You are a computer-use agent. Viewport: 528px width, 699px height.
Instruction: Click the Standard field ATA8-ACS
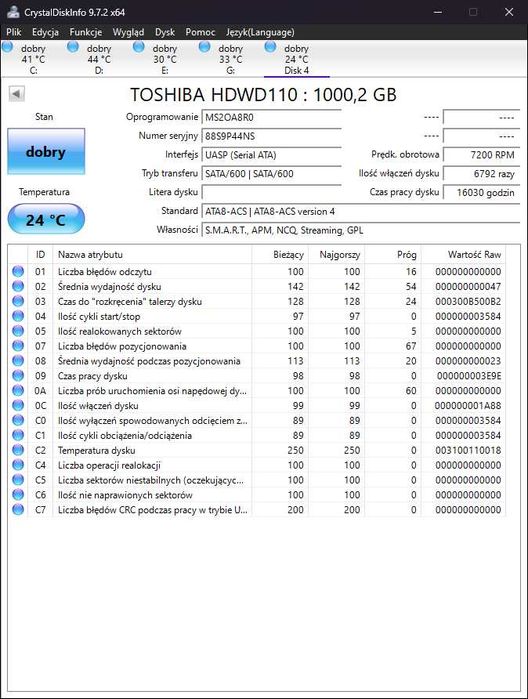tap(361, 212)
